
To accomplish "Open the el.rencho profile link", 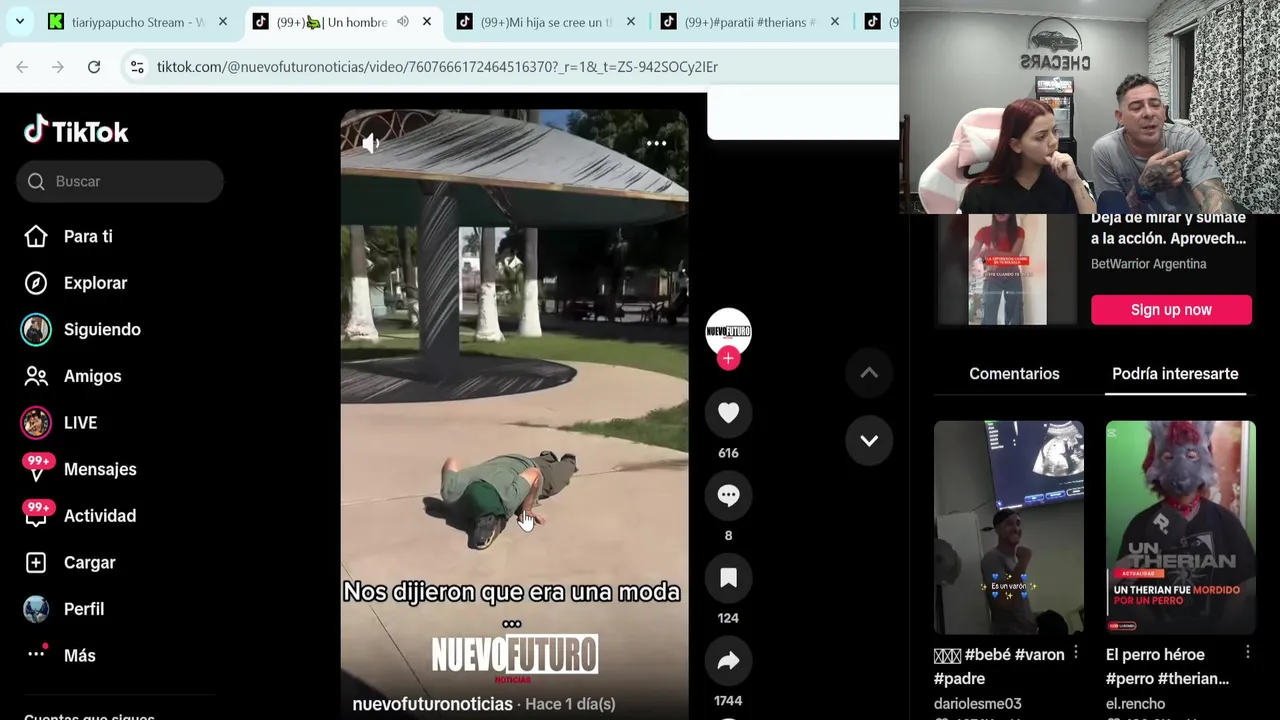I will 1135,704.
